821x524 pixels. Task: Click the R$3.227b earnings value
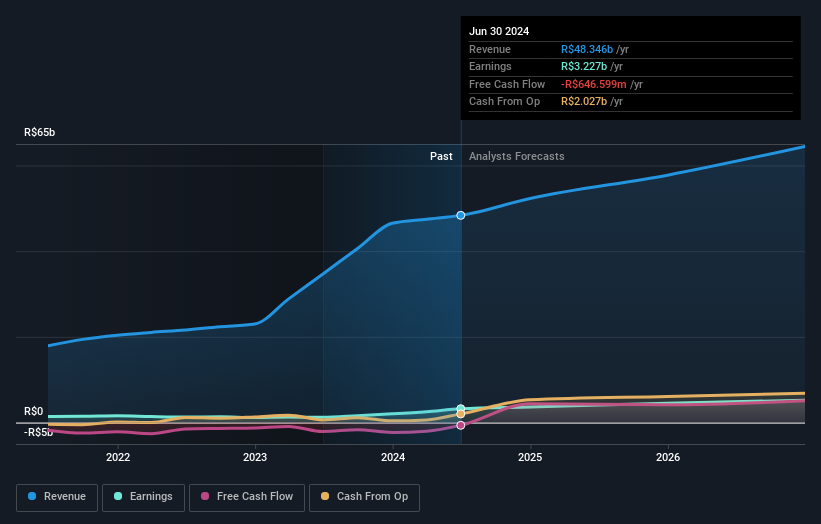[584, 66]
